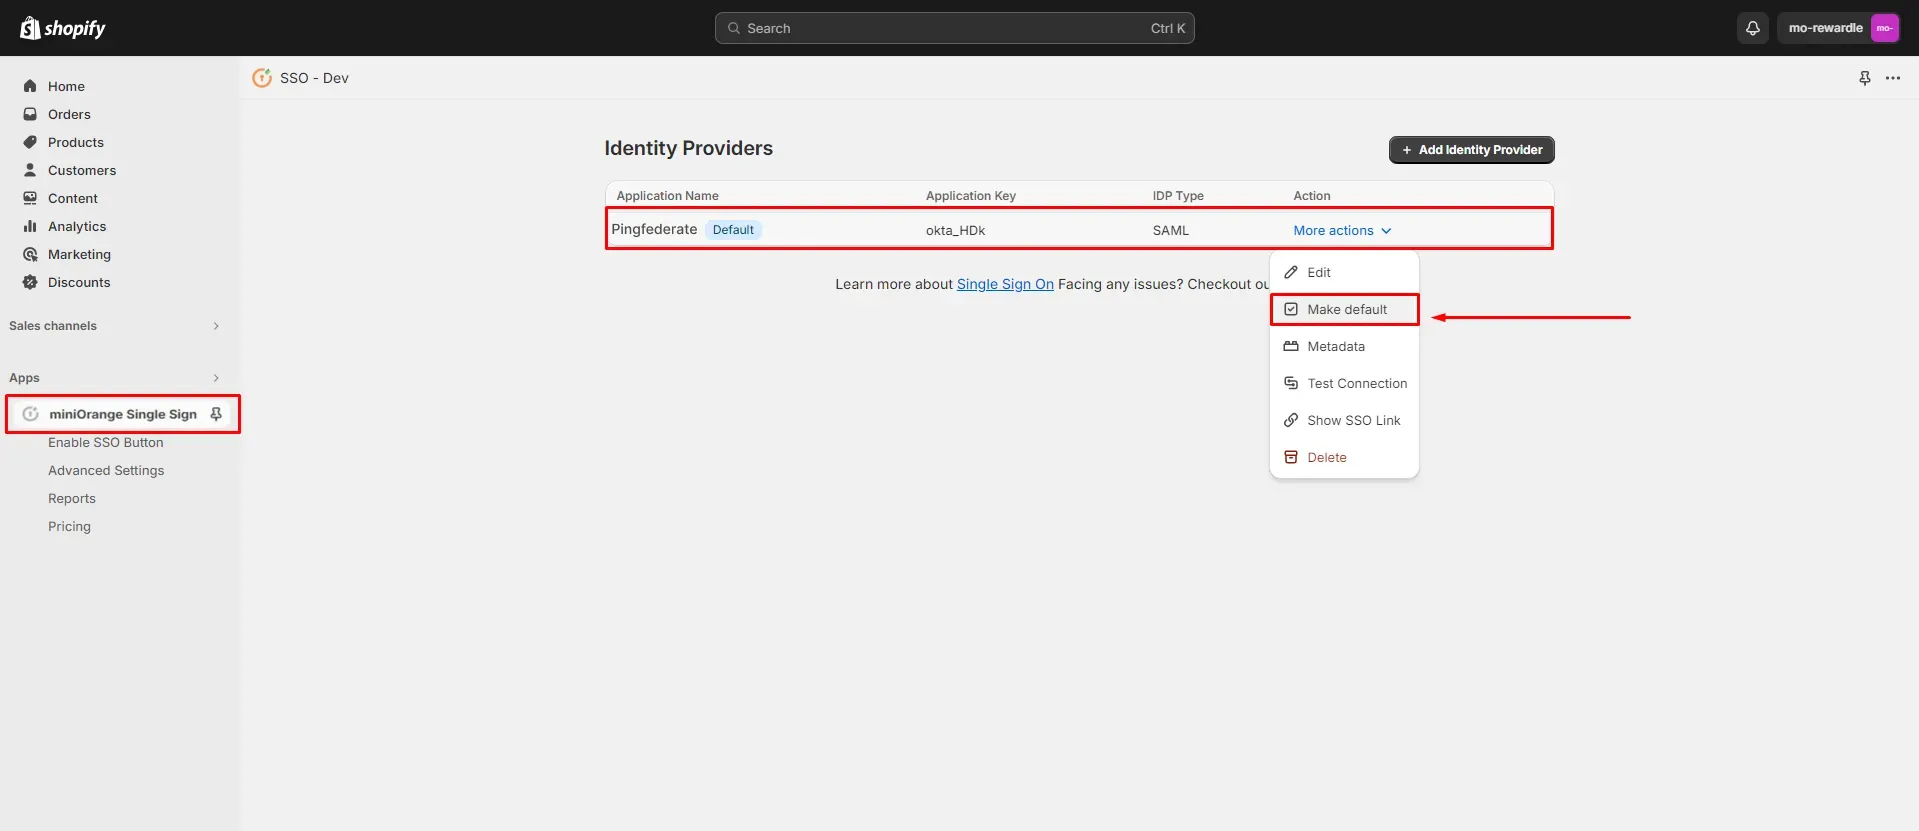Click the Make default checkmark icon

[1291, 309]
